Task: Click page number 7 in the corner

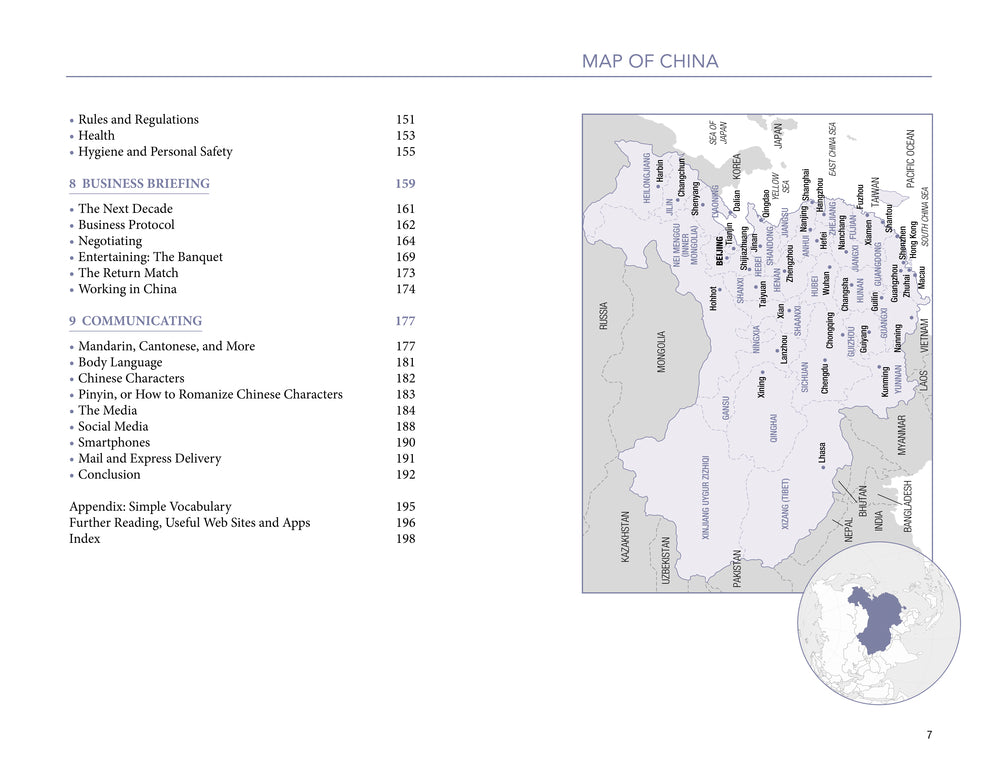Action: pos(929,735)
